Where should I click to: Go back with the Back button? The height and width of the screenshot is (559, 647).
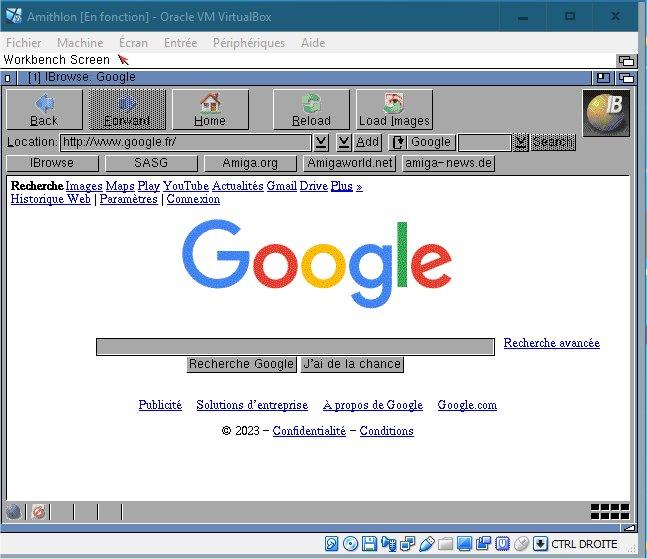[45, 110]
